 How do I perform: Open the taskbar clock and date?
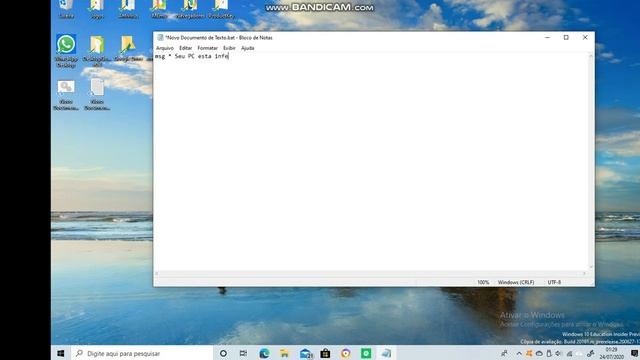(x=611, y=353)
